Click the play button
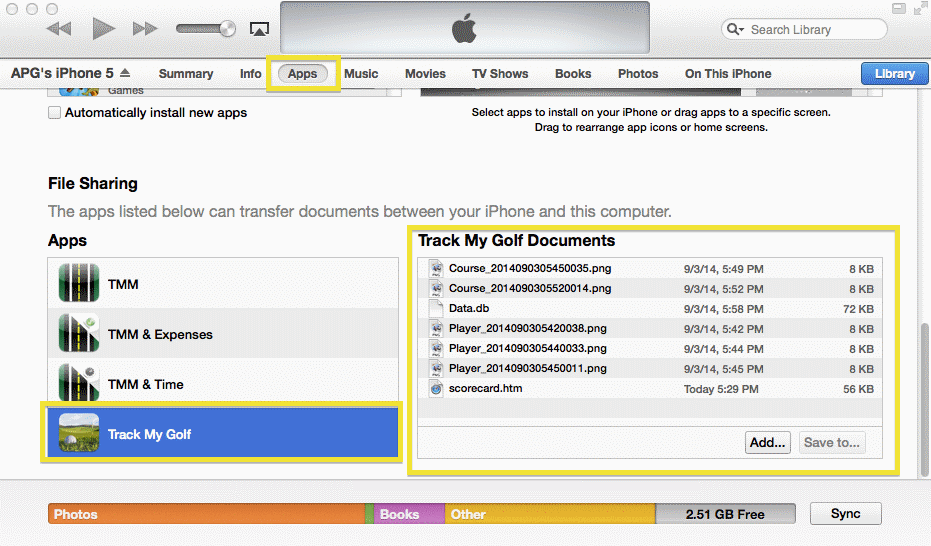This screenshot has height=546, width=931. (103, 28)
